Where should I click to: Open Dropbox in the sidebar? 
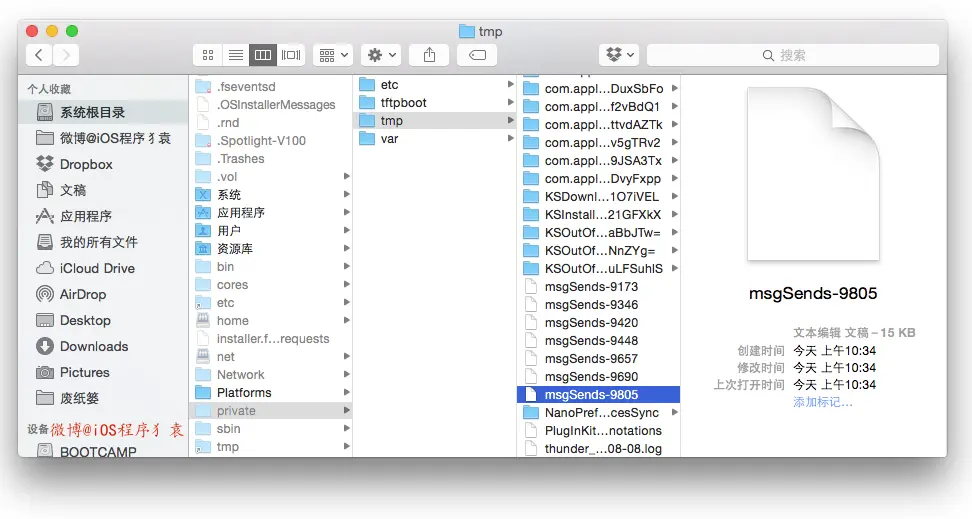(103, 164)
